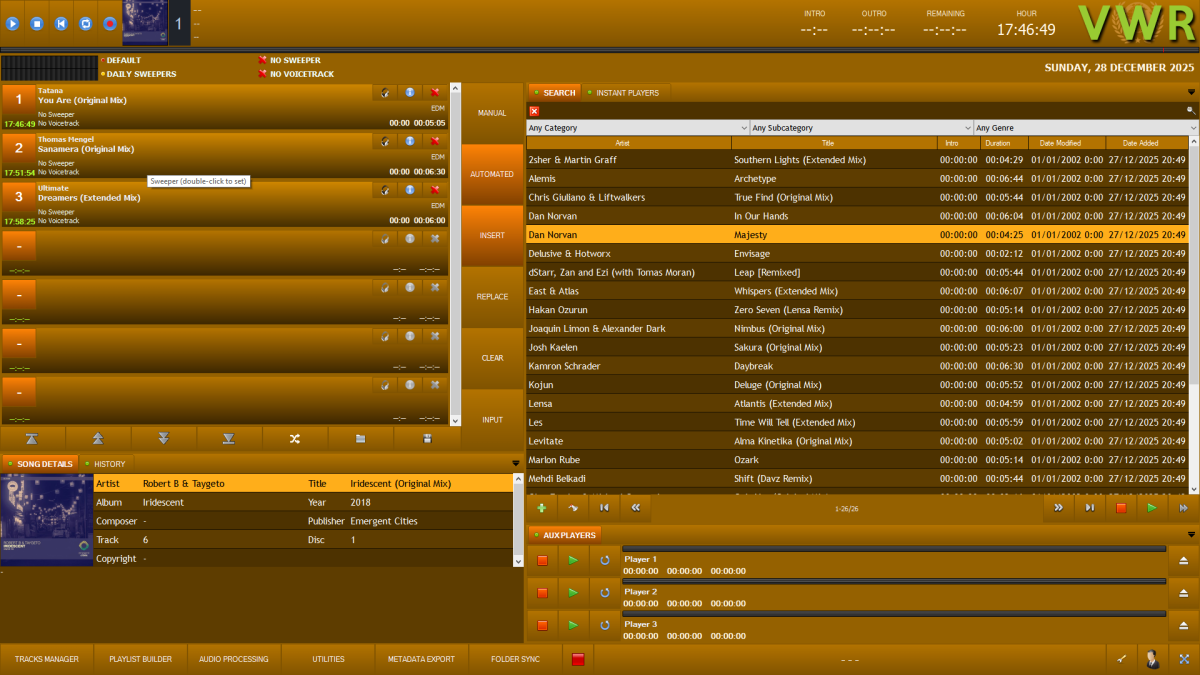Image resolution: width=1200 pixels, height=675 pixels.
Task: Open the info icon for Sanamera on deck 2
Action: (x=409, y=141)
